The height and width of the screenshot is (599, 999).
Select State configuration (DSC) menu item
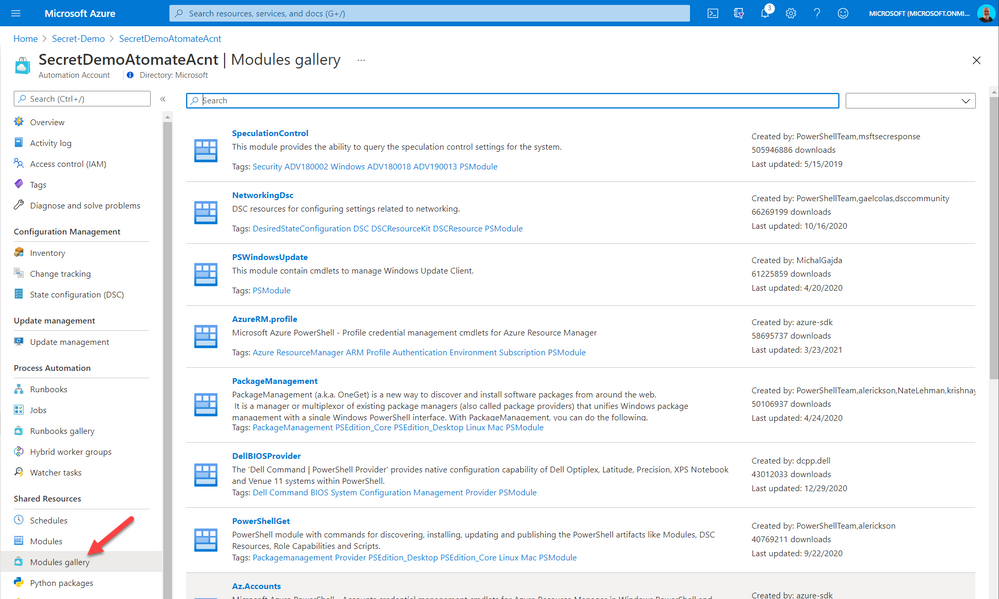(x=79, y=295)
